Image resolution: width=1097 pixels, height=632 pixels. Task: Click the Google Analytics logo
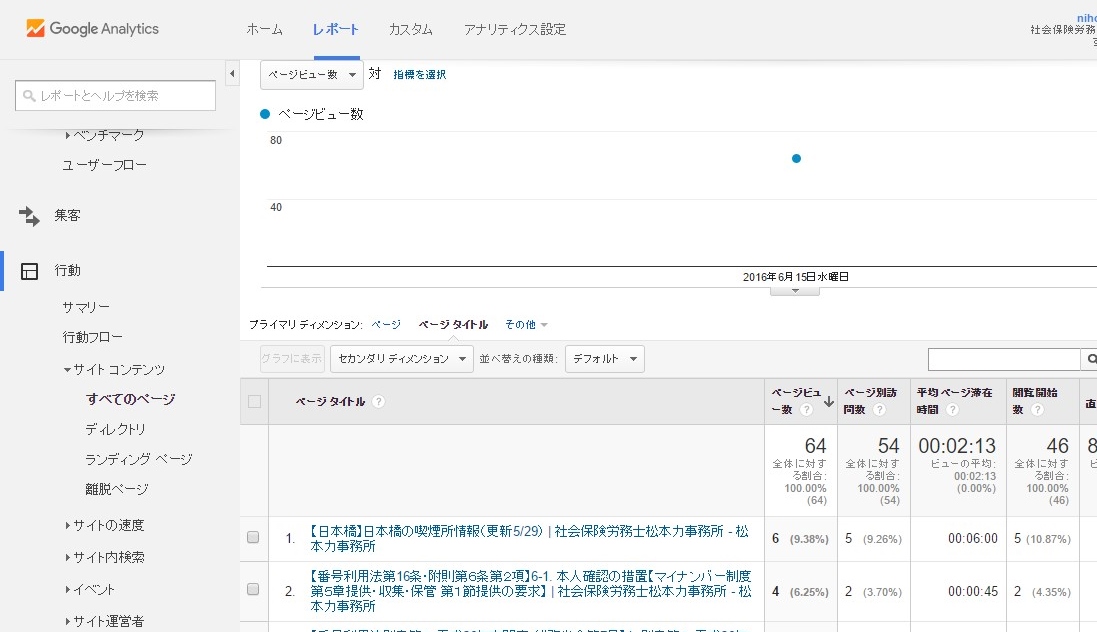pos(92,29)
